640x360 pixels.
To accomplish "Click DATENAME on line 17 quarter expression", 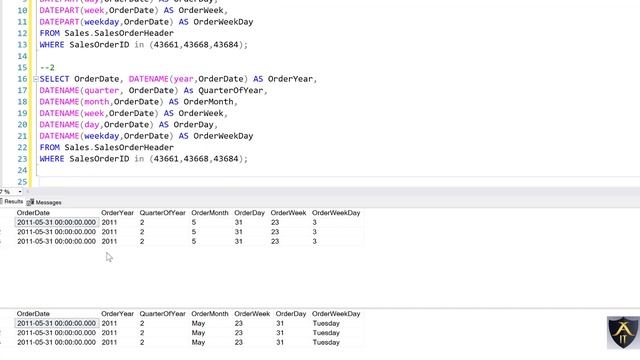I will 59,90.
